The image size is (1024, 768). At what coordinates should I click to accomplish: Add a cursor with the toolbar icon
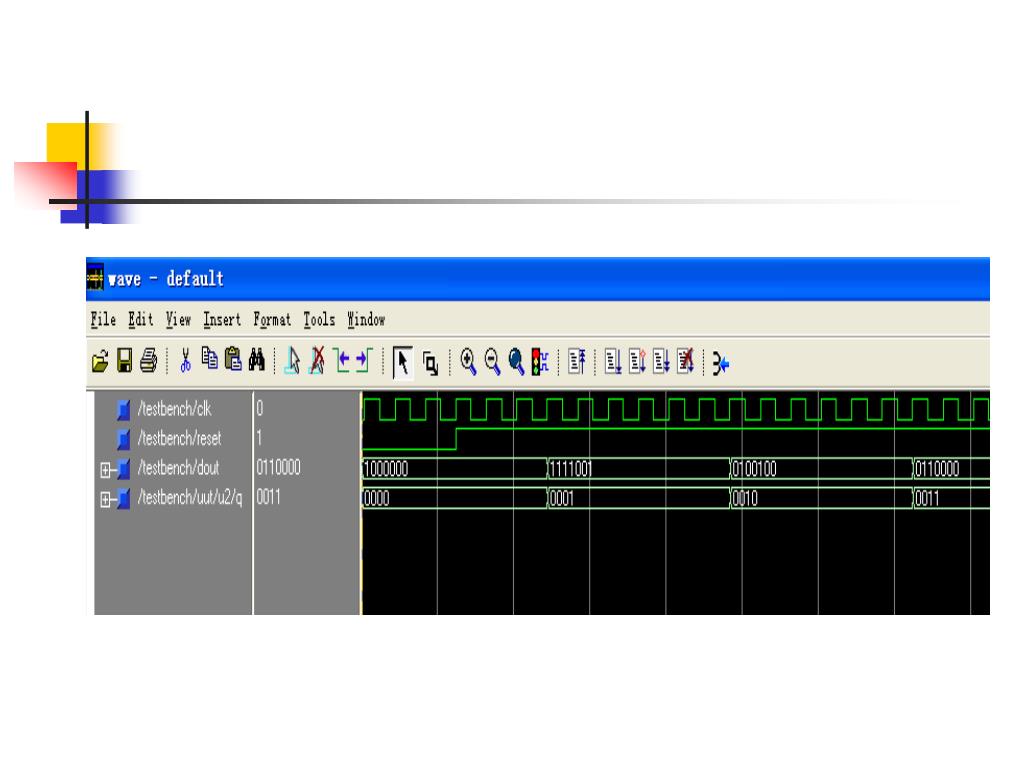click(293, 360)
